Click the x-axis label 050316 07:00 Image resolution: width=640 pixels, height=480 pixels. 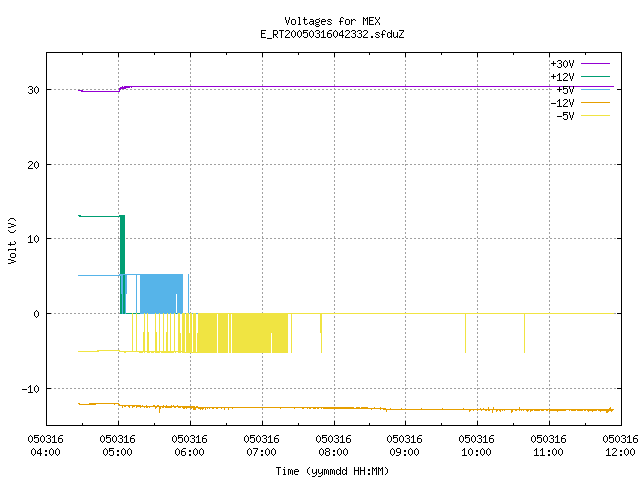point(261,446)
